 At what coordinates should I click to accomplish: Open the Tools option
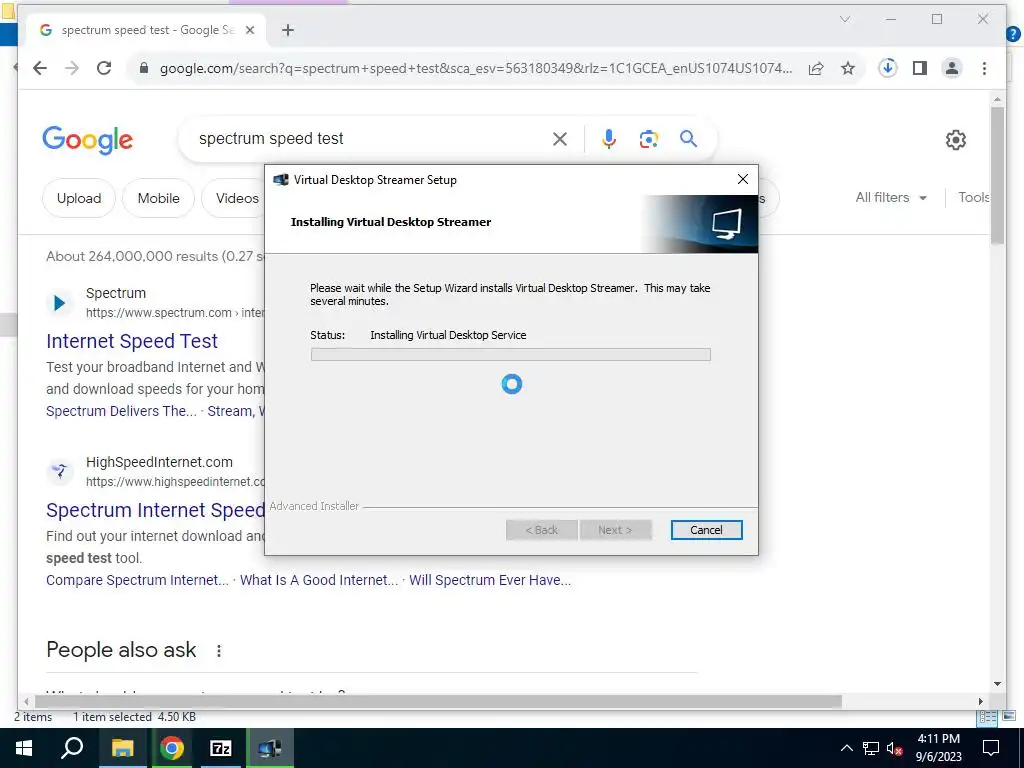click(x=974, y=197)
